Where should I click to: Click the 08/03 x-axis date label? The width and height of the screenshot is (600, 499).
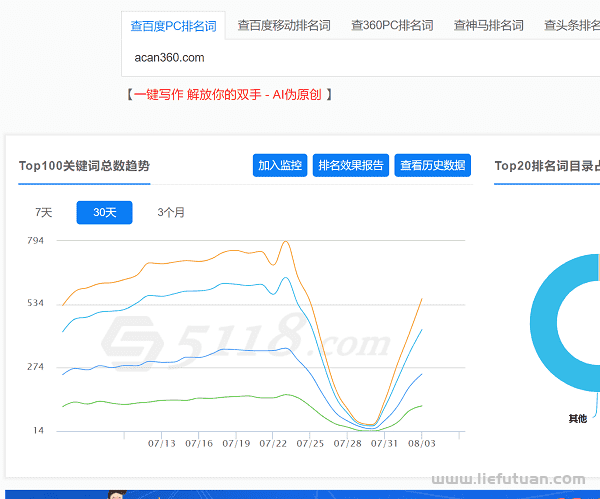coord(422,444)
